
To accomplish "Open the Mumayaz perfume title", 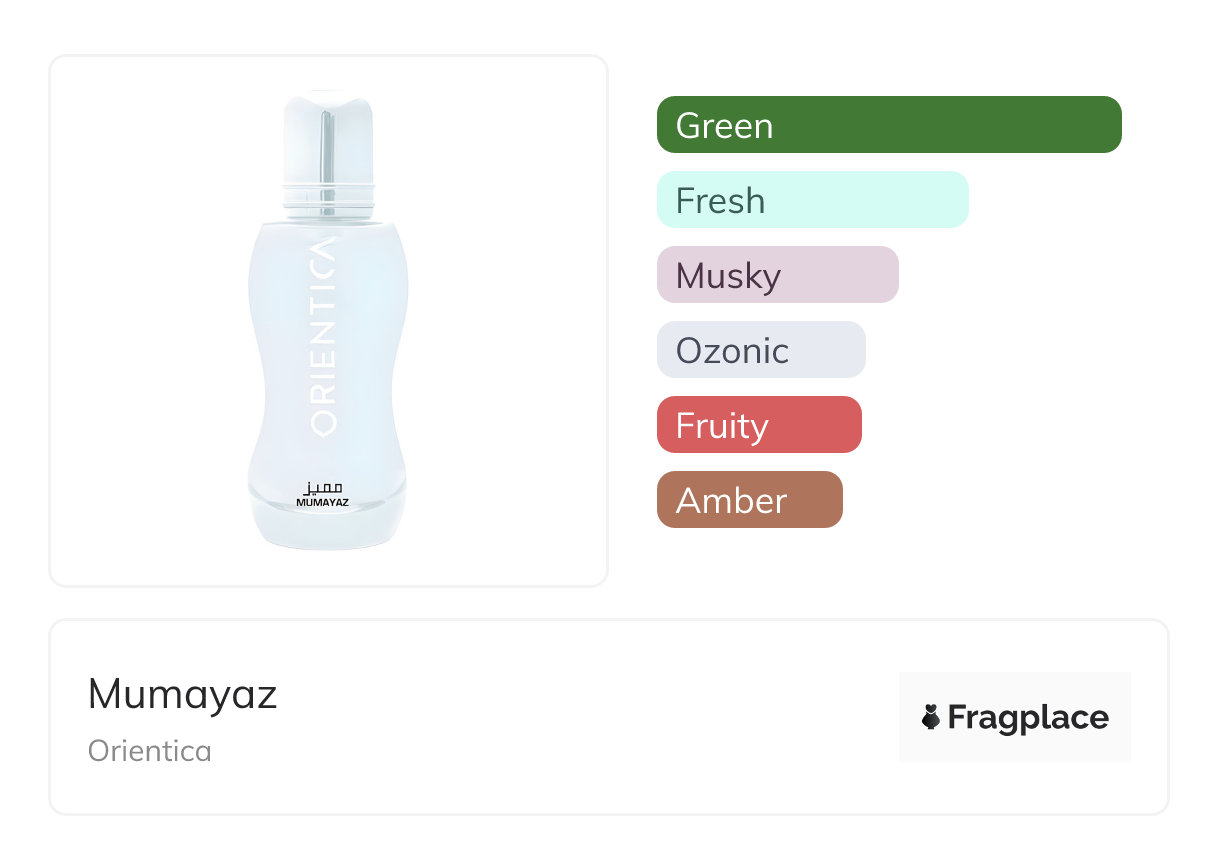I will click(182, 694).
